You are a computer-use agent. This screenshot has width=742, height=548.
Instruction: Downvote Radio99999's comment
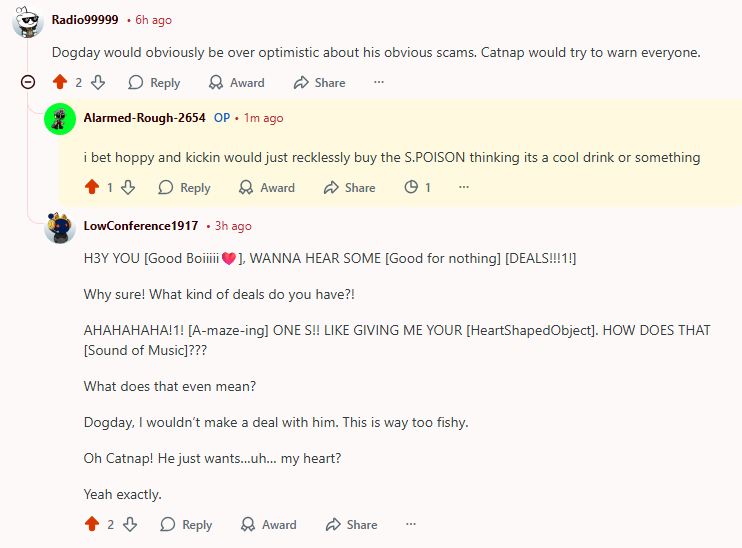[98, 83]
